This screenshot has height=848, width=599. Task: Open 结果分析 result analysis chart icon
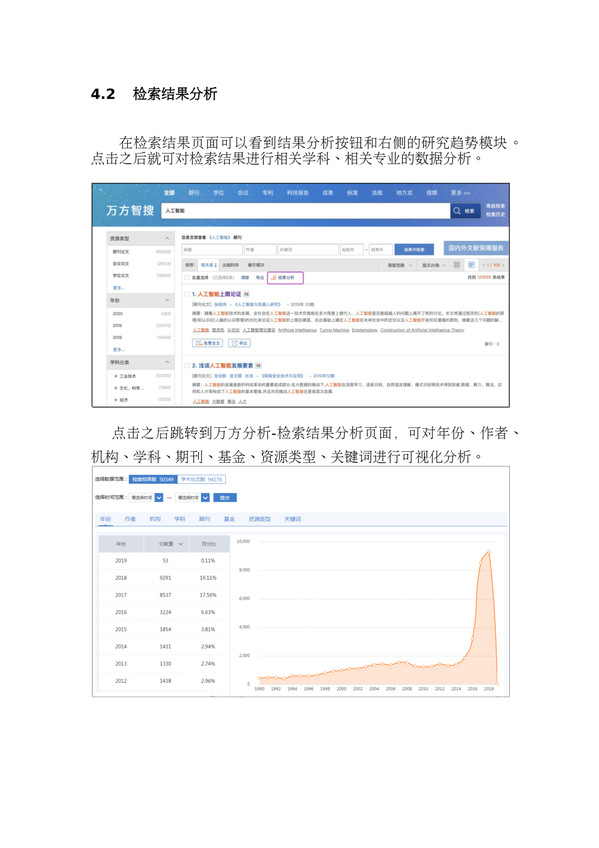click(x=285, y=277)
